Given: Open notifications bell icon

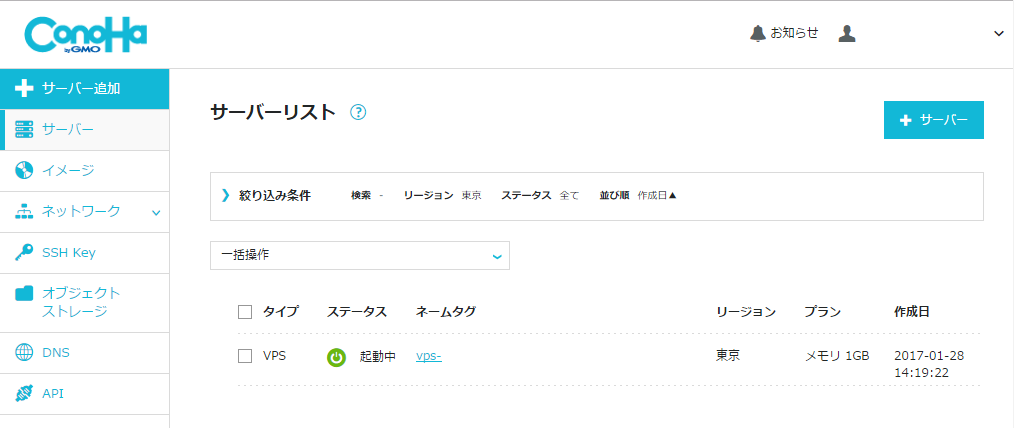Looking at the screenshot, I should [757, 33].
